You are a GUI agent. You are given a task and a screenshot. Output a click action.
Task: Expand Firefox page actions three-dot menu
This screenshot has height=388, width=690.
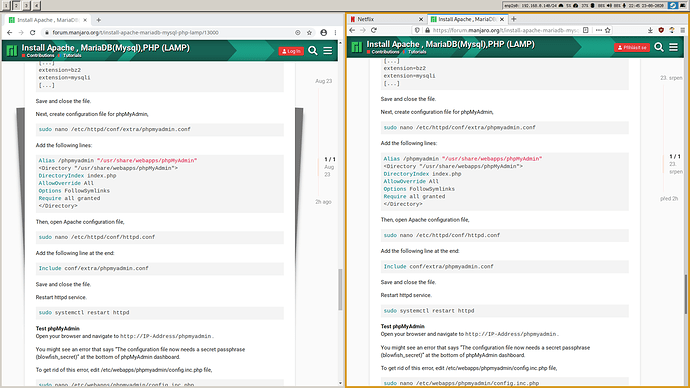click(x=598, y=30)
